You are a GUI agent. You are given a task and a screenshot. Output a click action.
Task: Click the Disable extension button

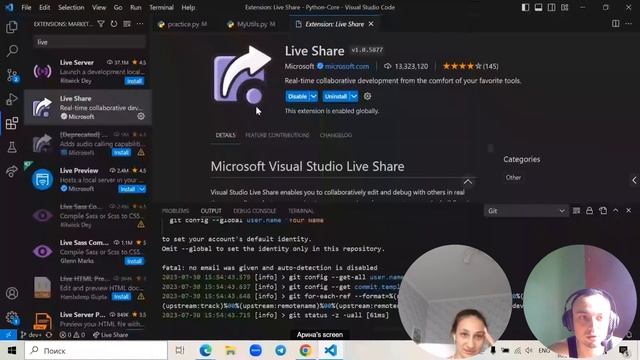(298, 96)
